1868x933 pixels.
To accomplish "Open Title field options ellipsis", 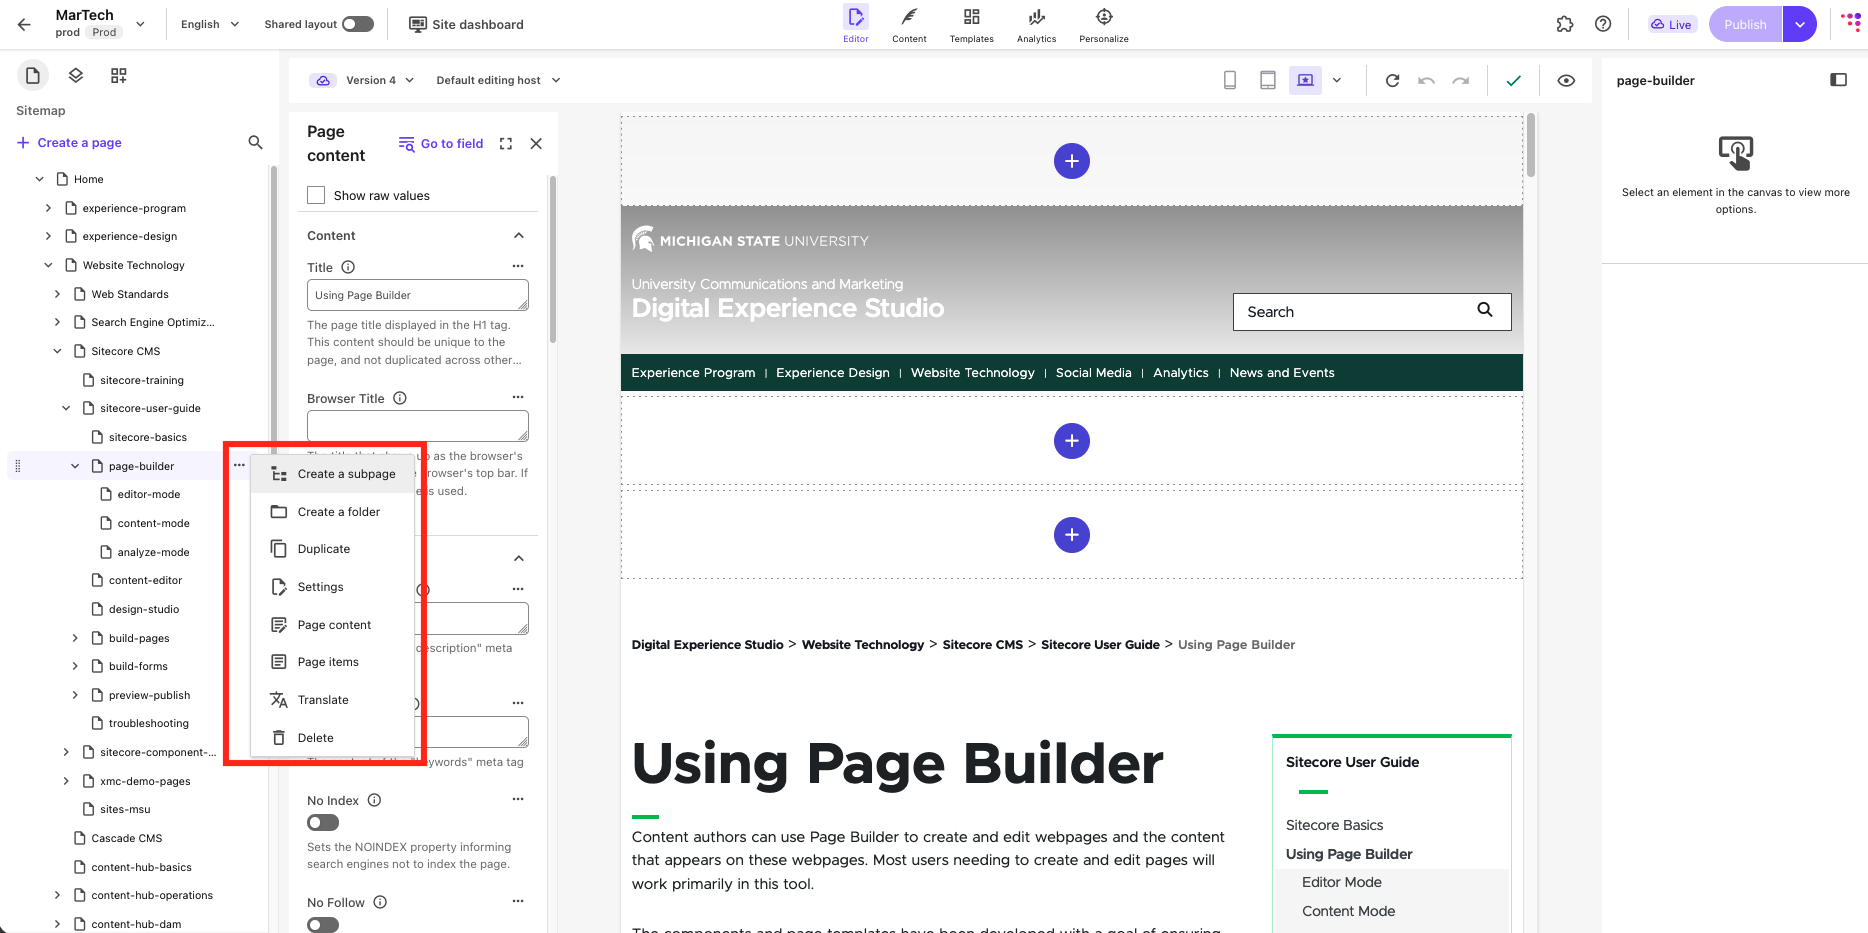I will tap(518, 266).
